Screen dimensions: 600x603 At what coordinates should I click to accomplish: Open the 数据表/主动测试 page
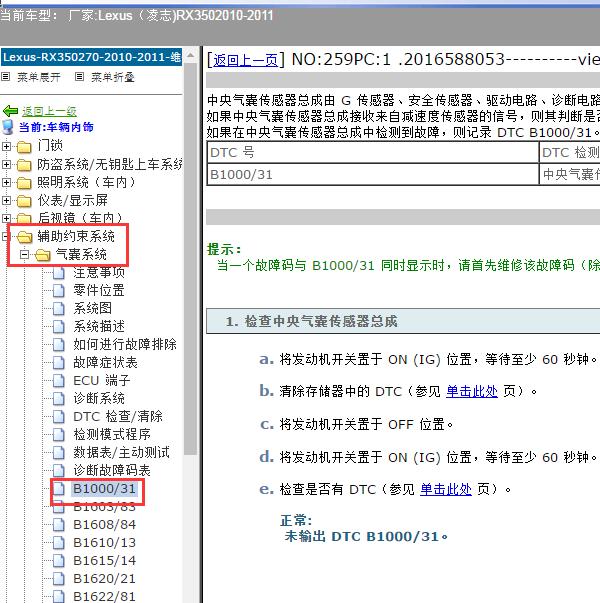[x=121, y=453]
